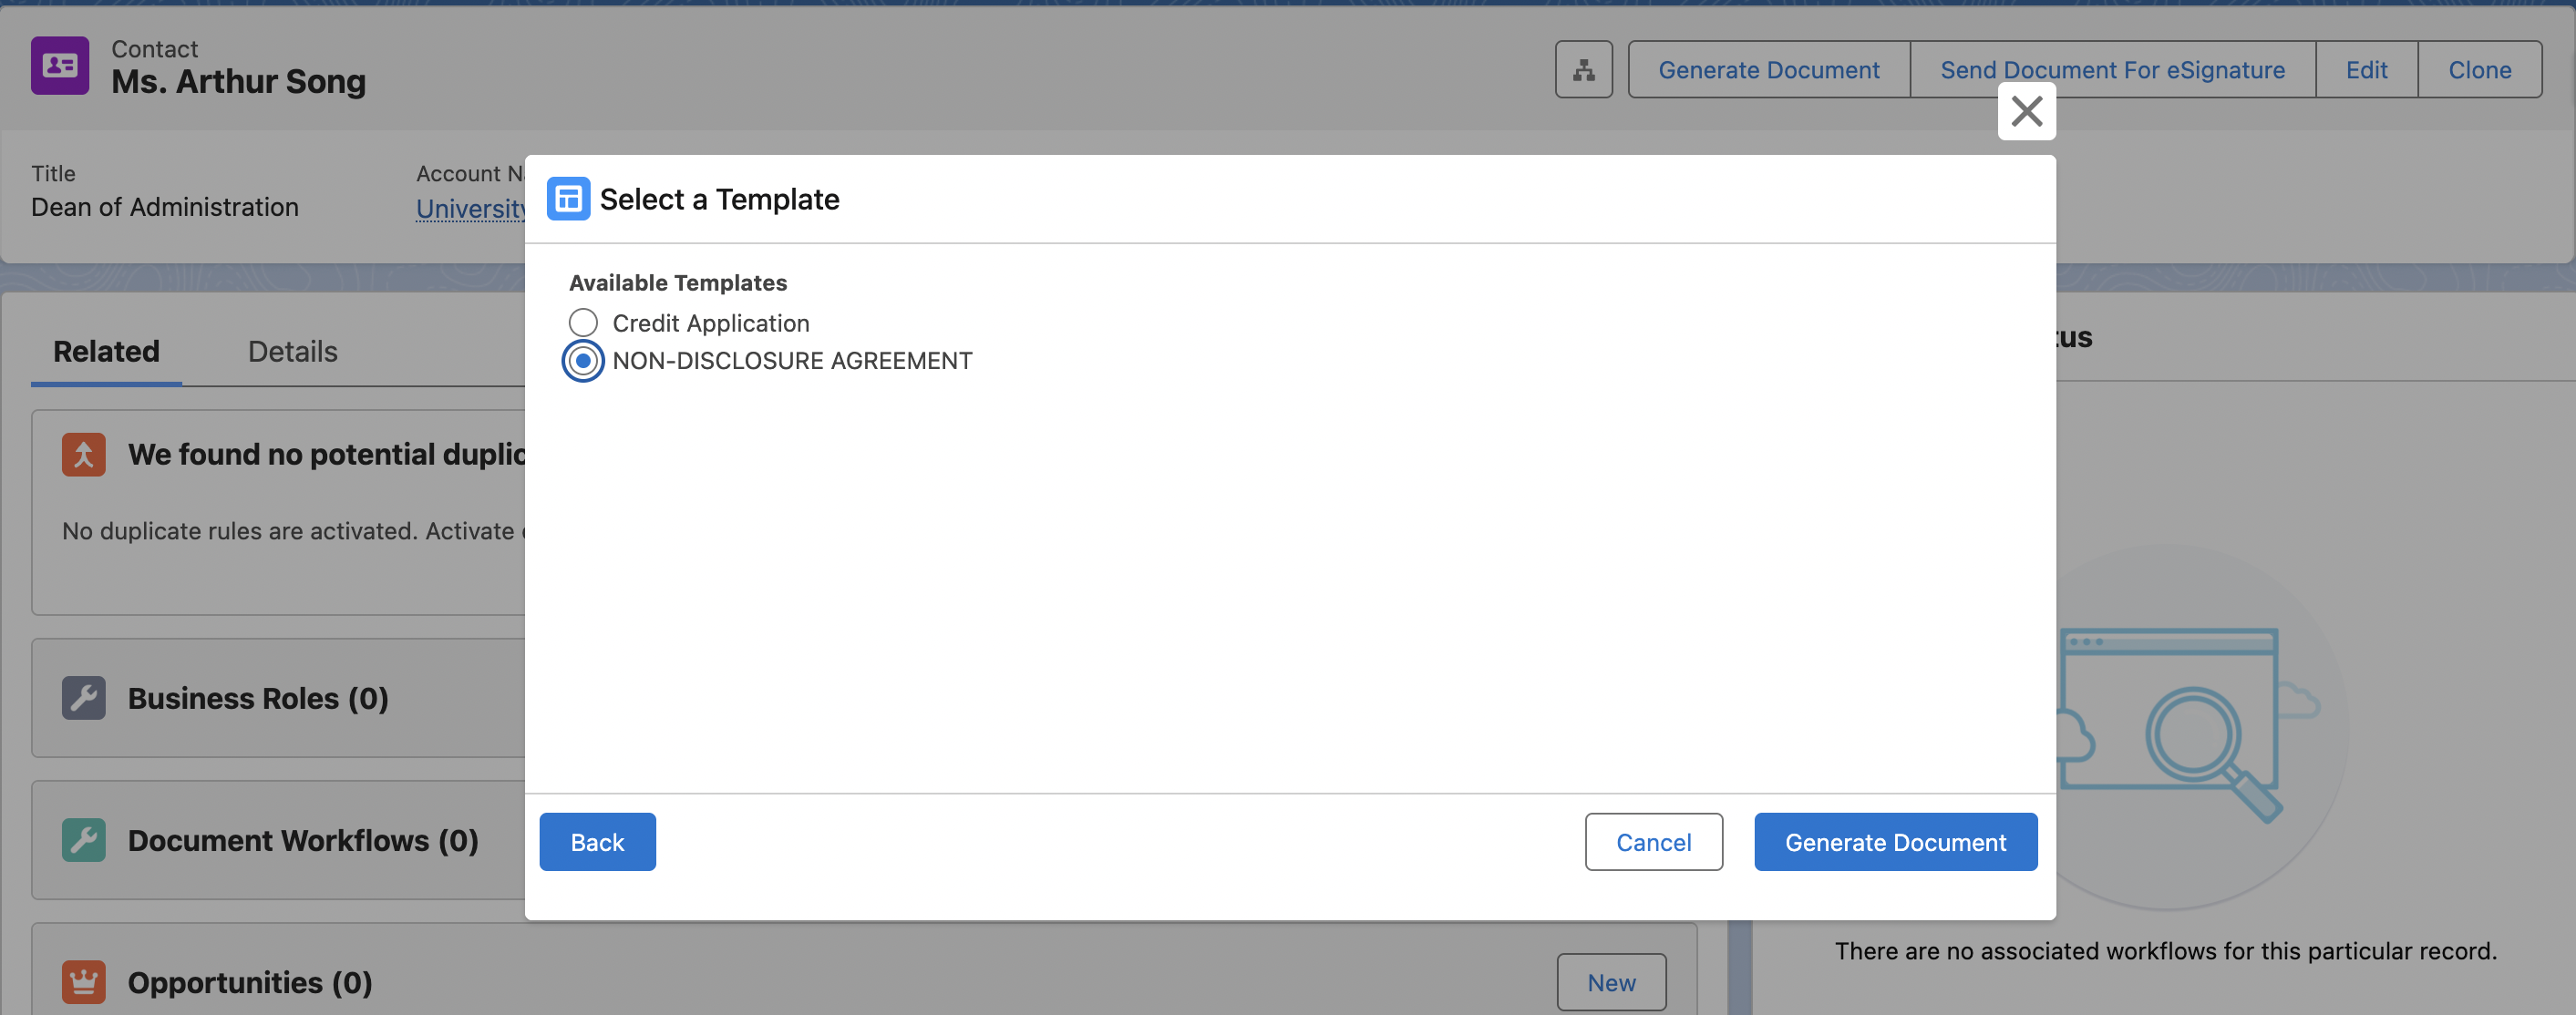Click the no associated workflows message
The height and width of the screenshot is (1015, 2576).
2165,951
